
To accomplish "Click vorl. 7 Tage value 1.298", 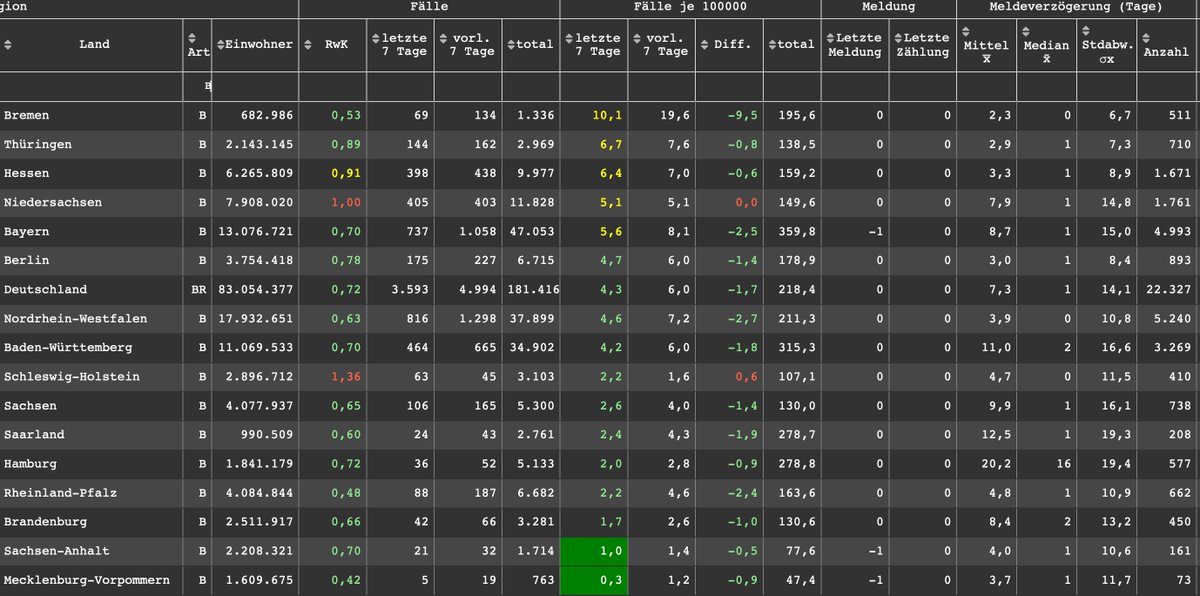I will click(x=476, y=319).
